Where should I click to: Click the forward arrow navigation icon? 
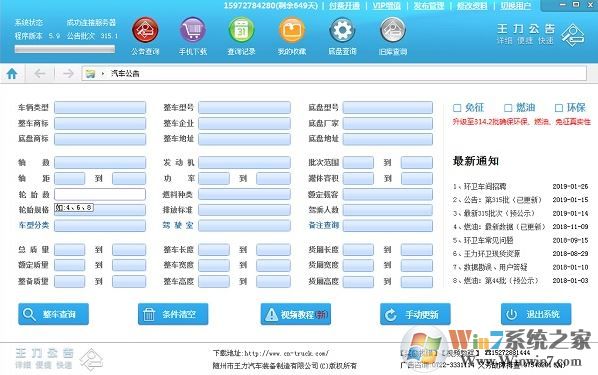click(x=68, y=73)
